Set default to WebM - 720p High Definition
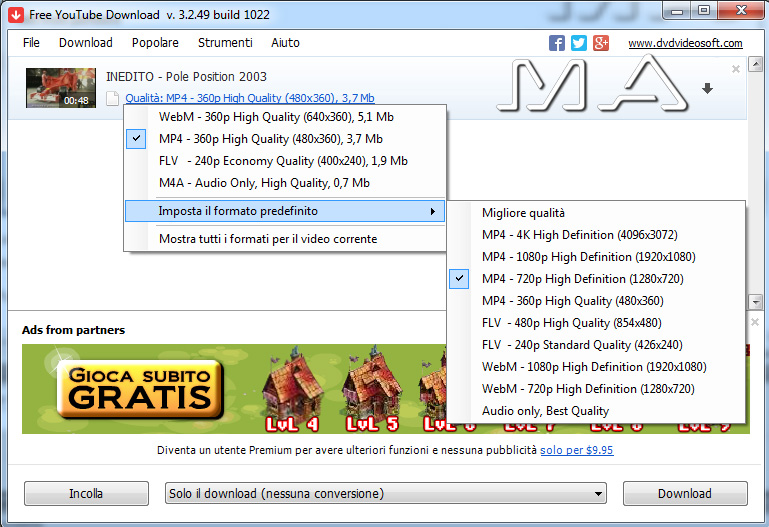The image size is (769, 527). point(596,389)
